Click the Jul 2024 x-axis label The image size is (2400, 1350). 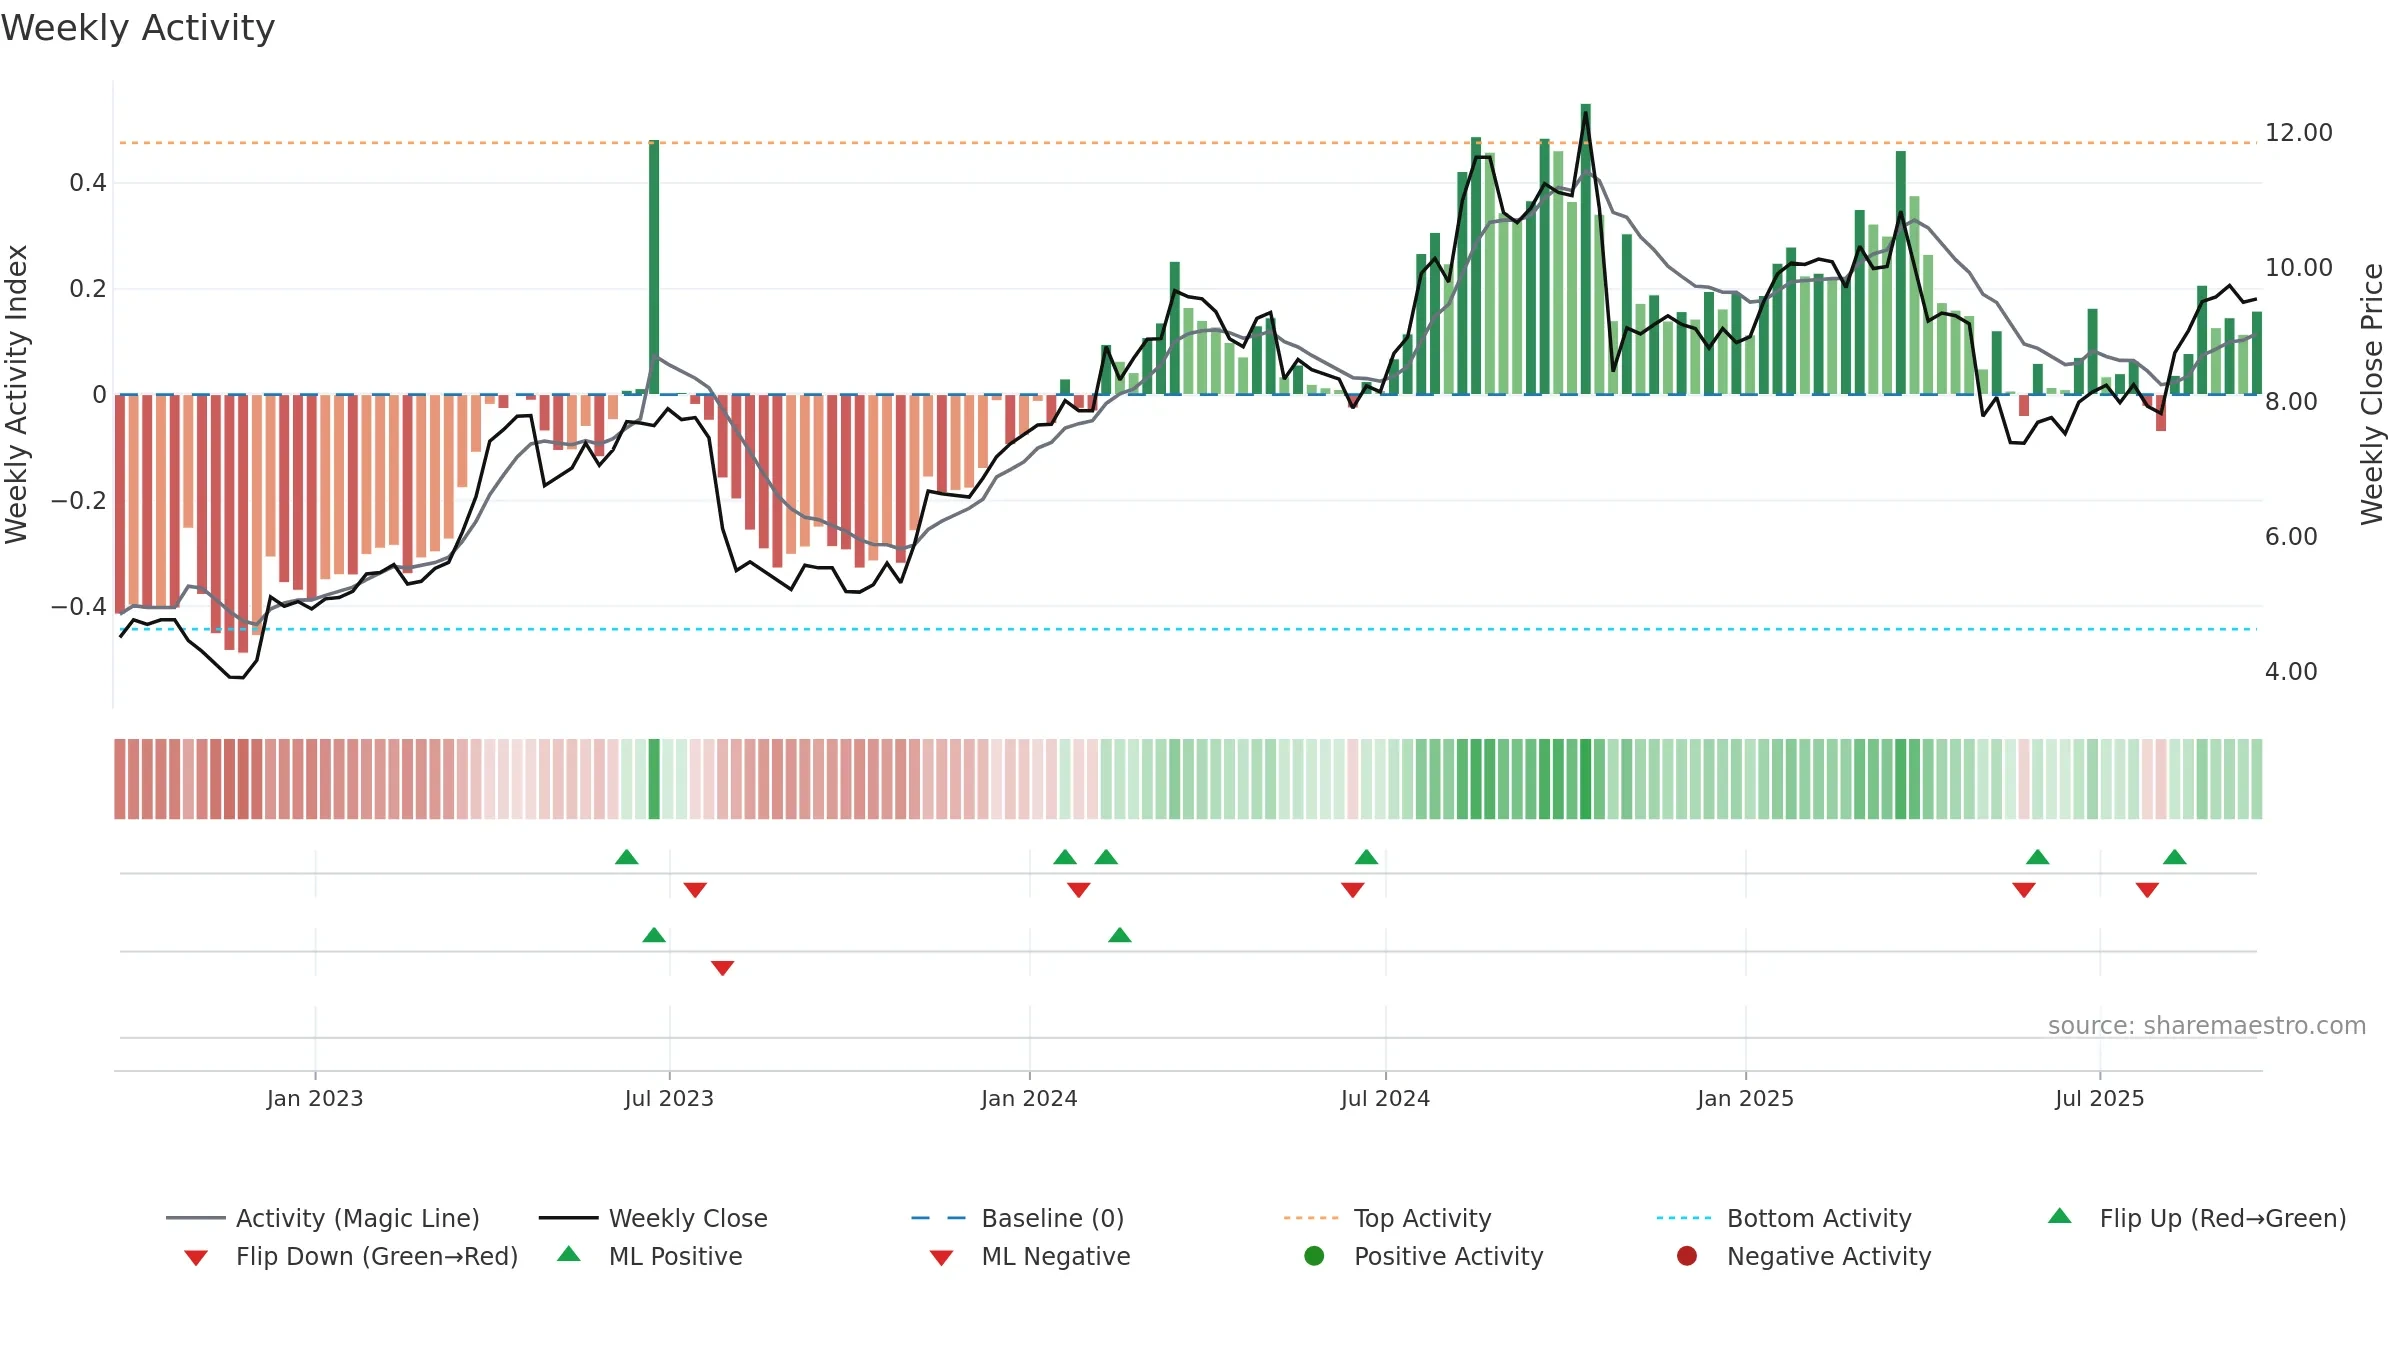pyautogui.click(x=1385, y=1099)
